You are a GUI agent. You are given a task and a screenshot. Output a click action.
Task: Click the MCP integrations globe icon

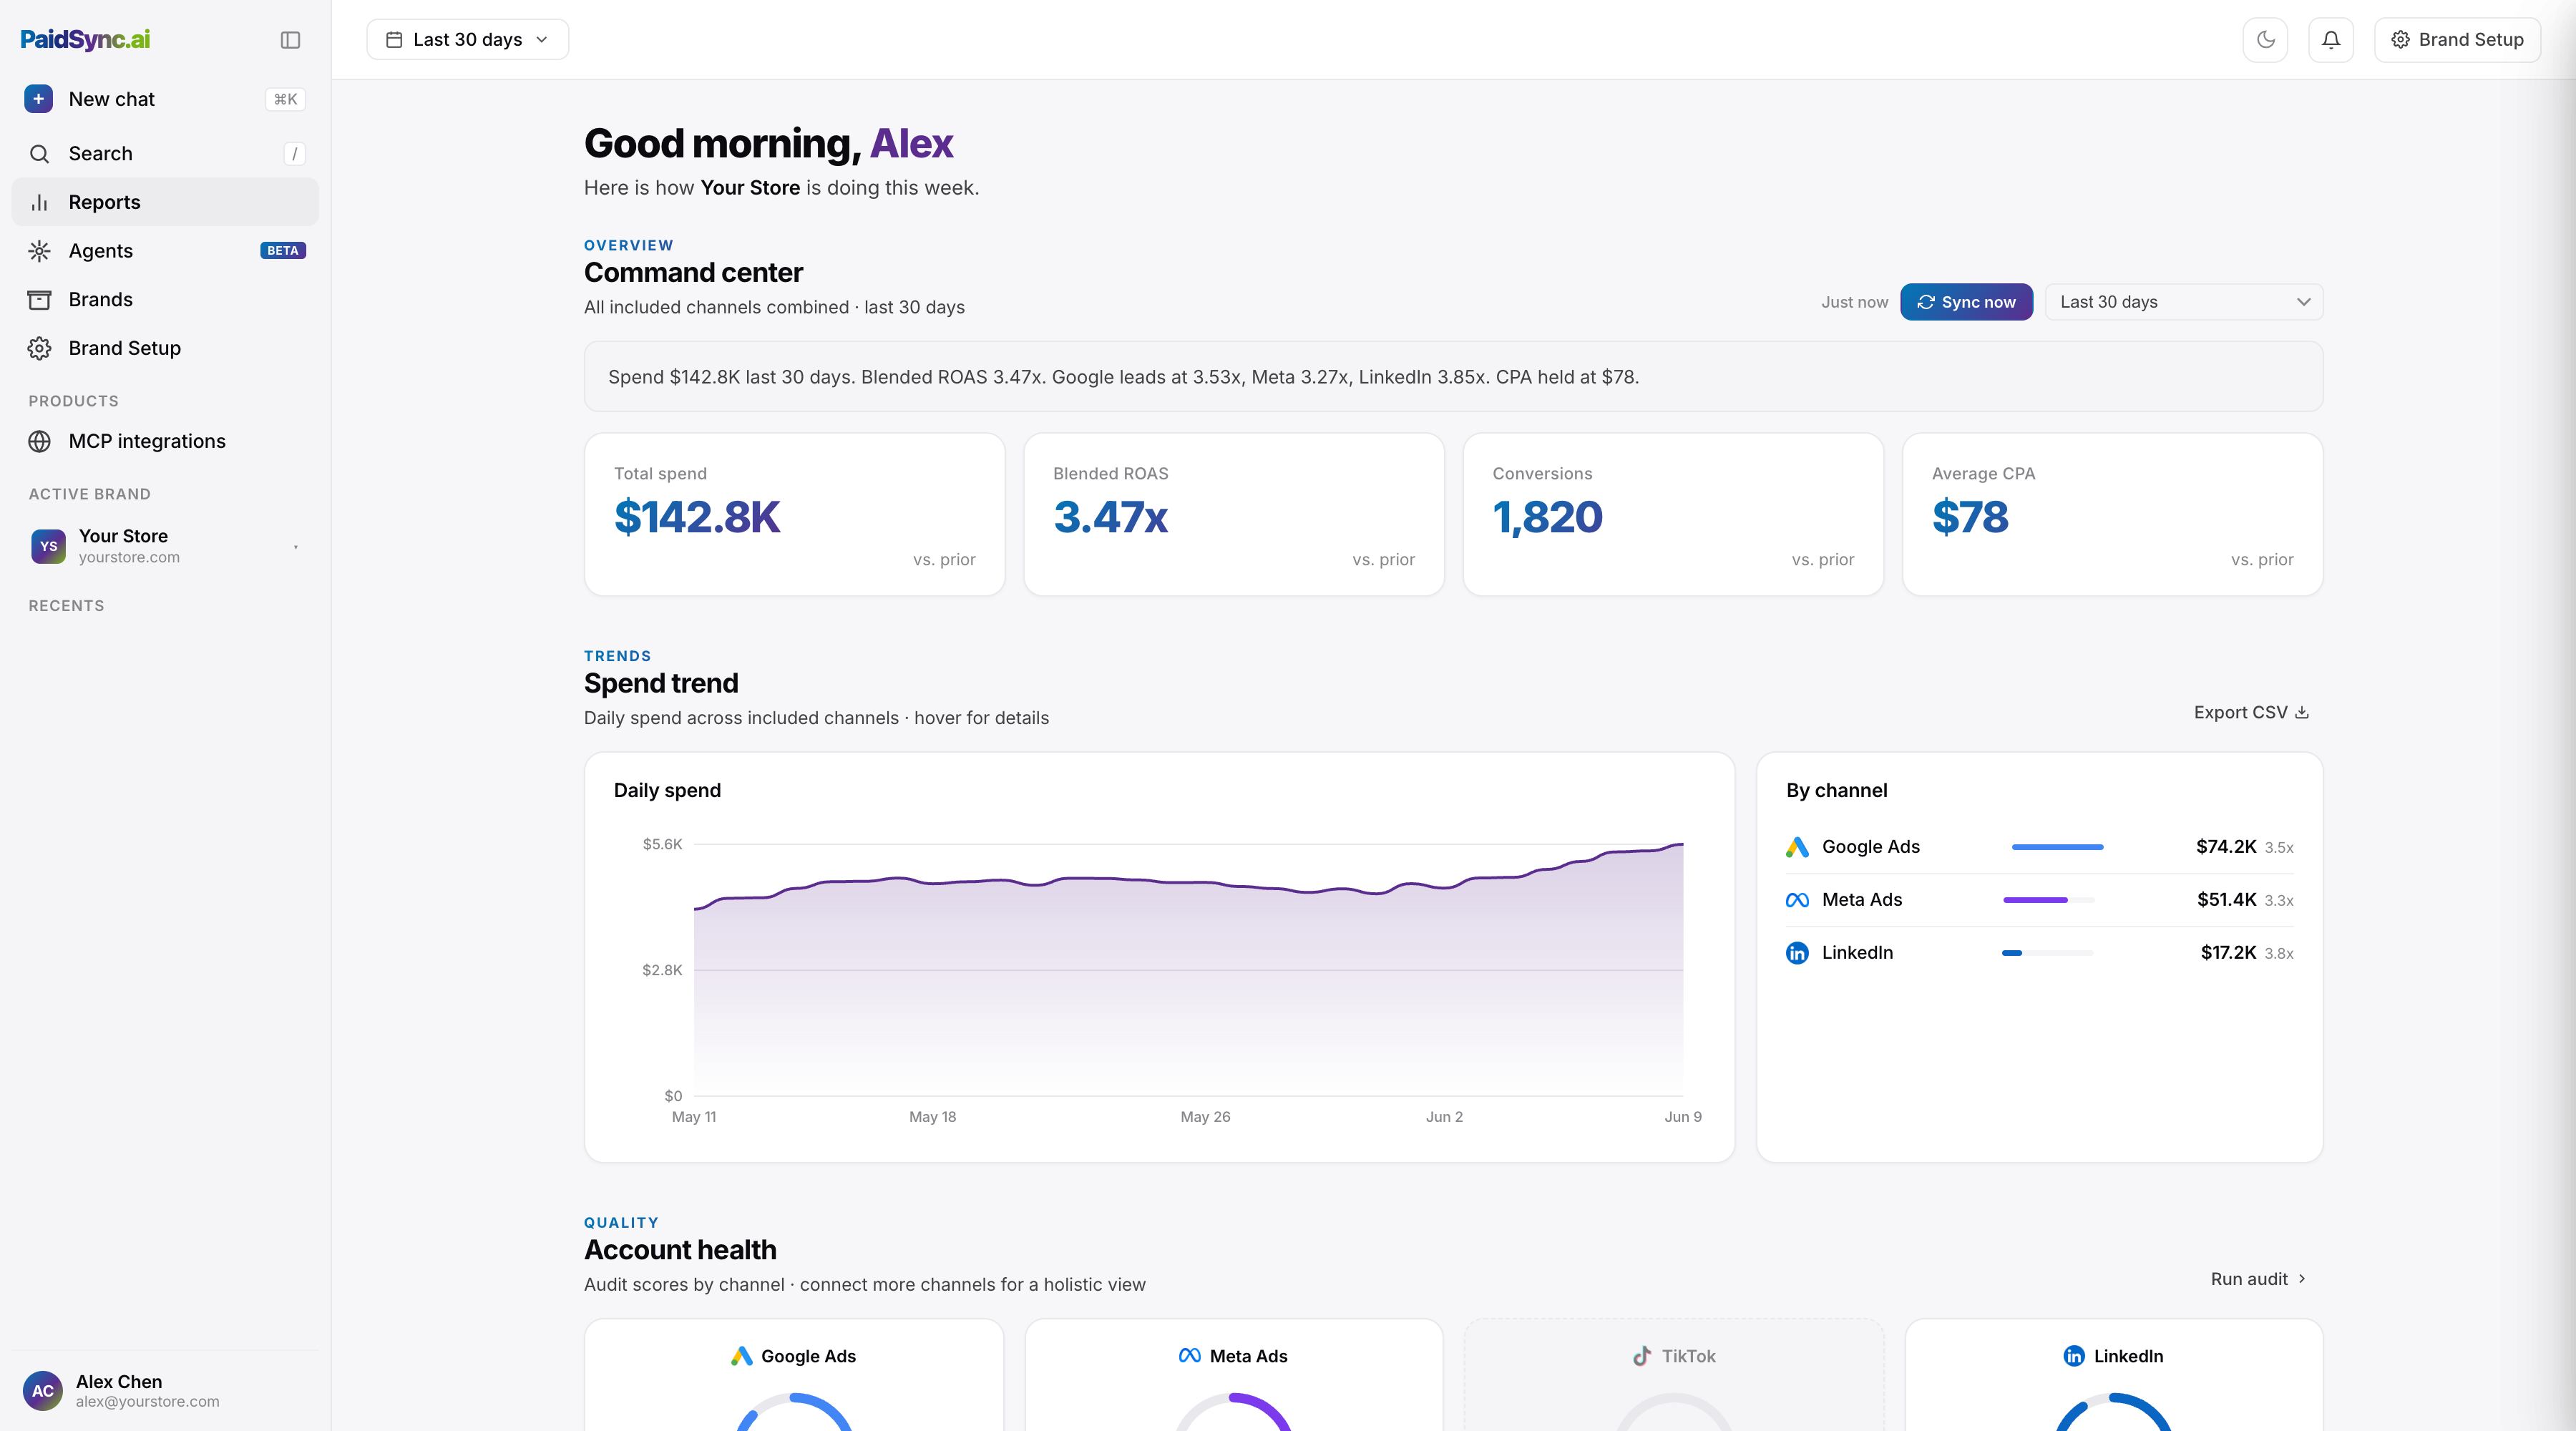tap(39, 441)
